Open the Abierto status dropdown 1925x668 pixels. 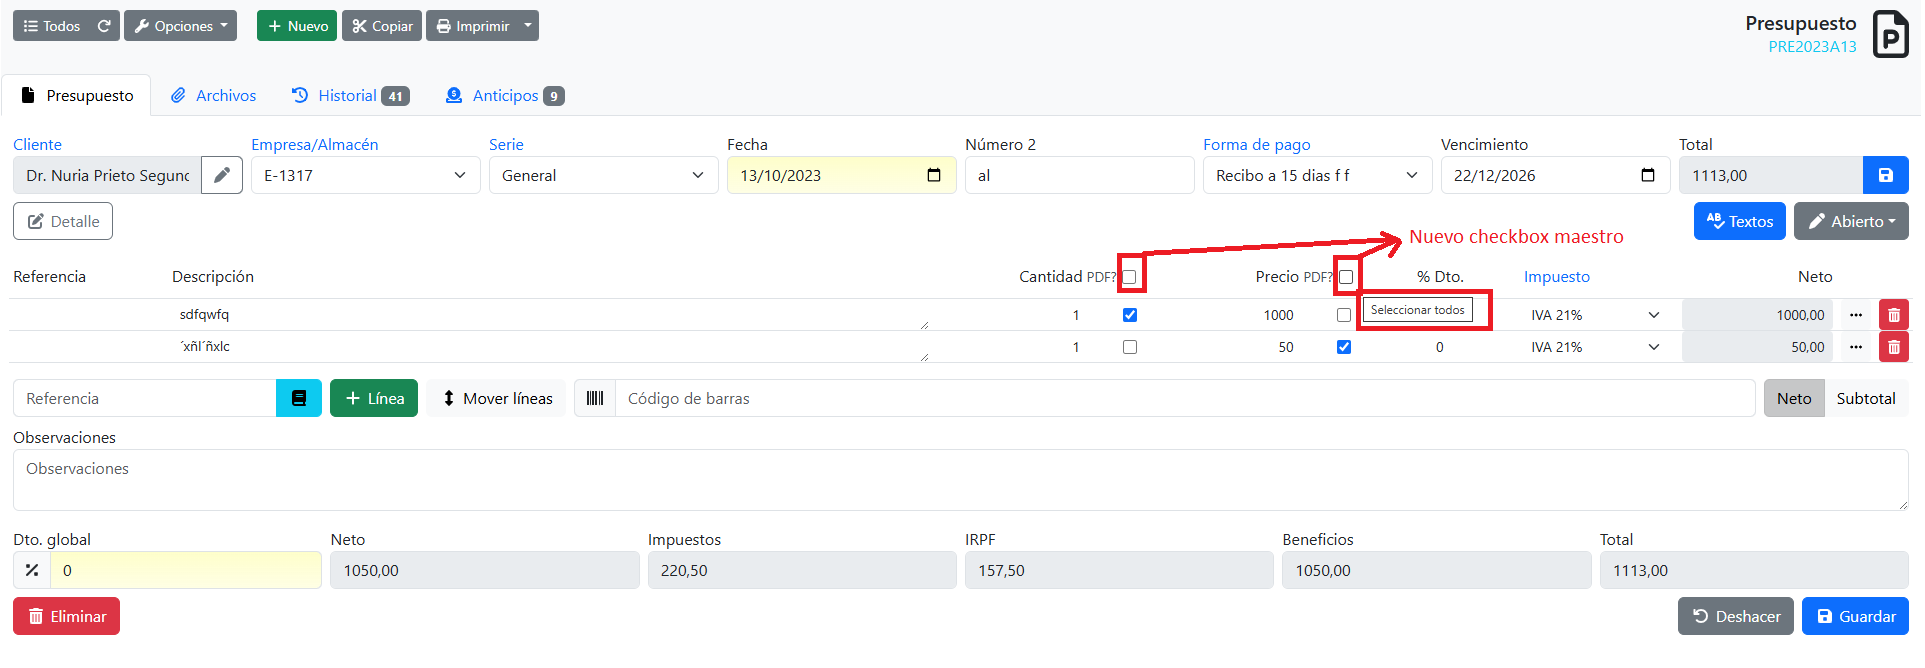(x=1850, y=221)
